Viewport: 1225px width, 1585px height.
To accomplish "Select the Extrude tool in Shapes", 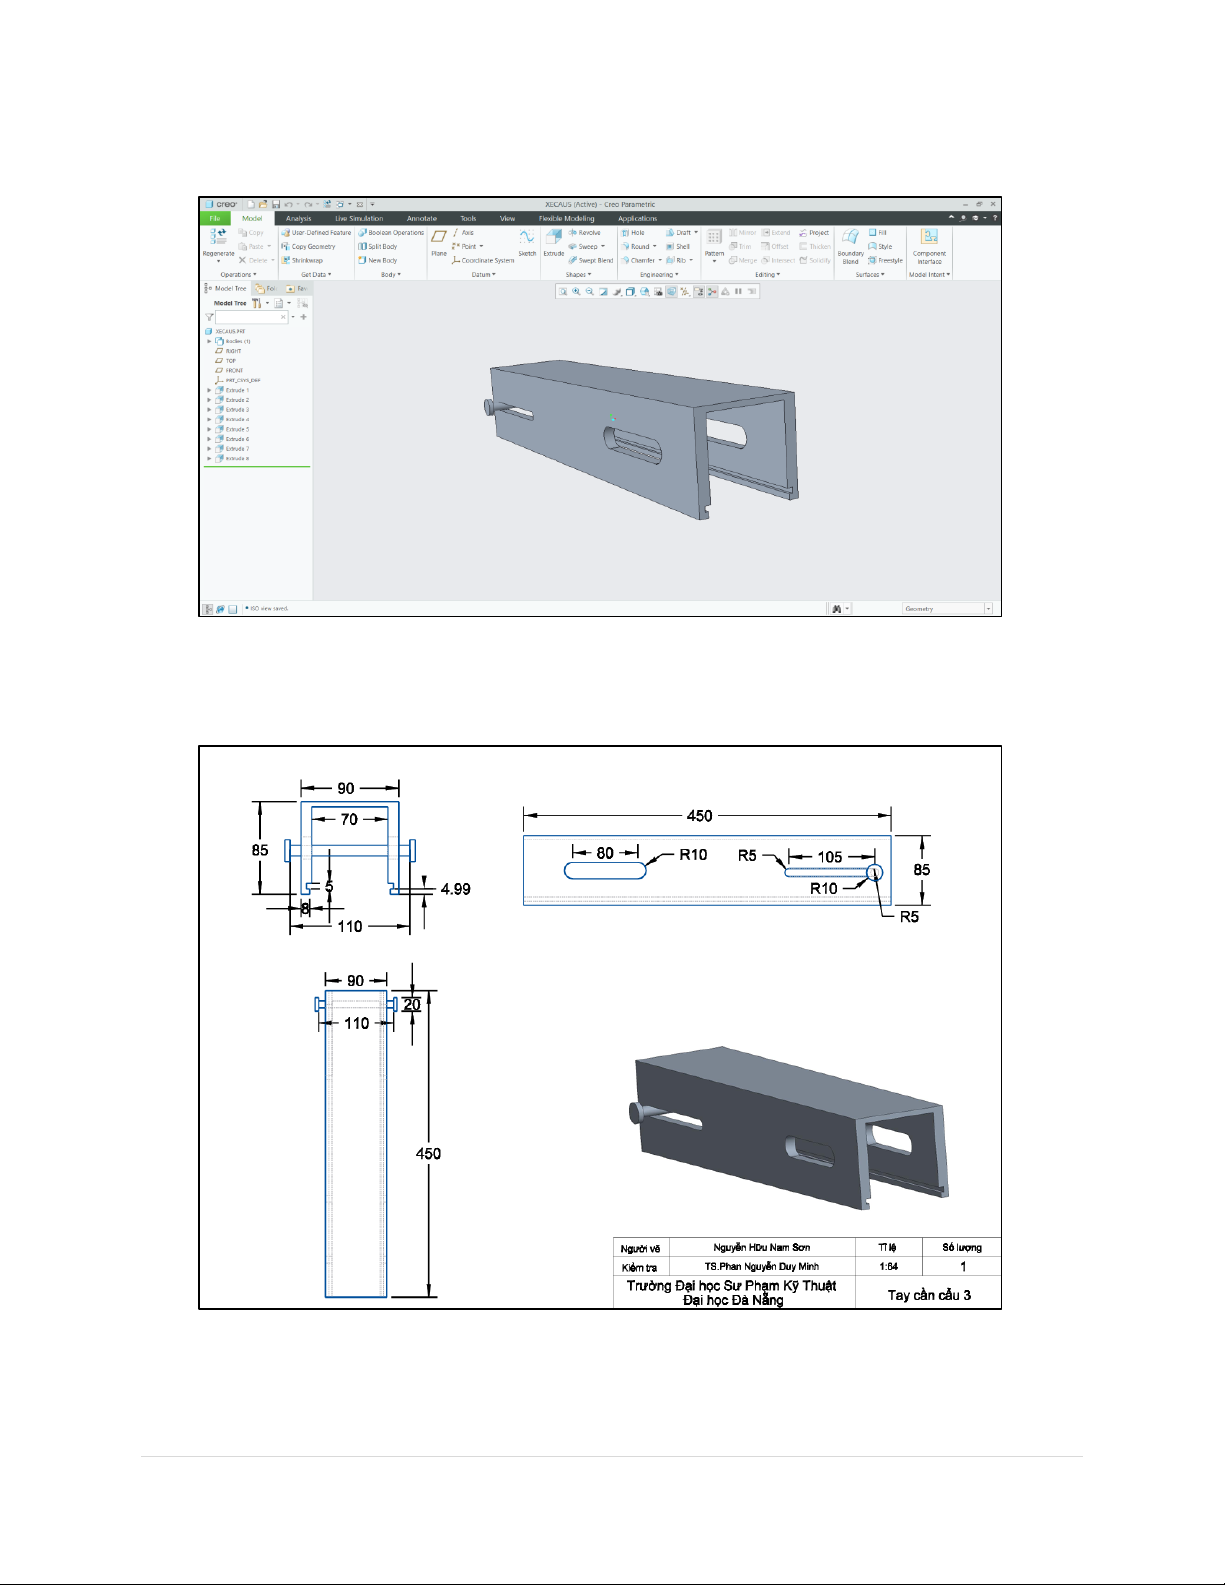I will (x=553, y=240).
